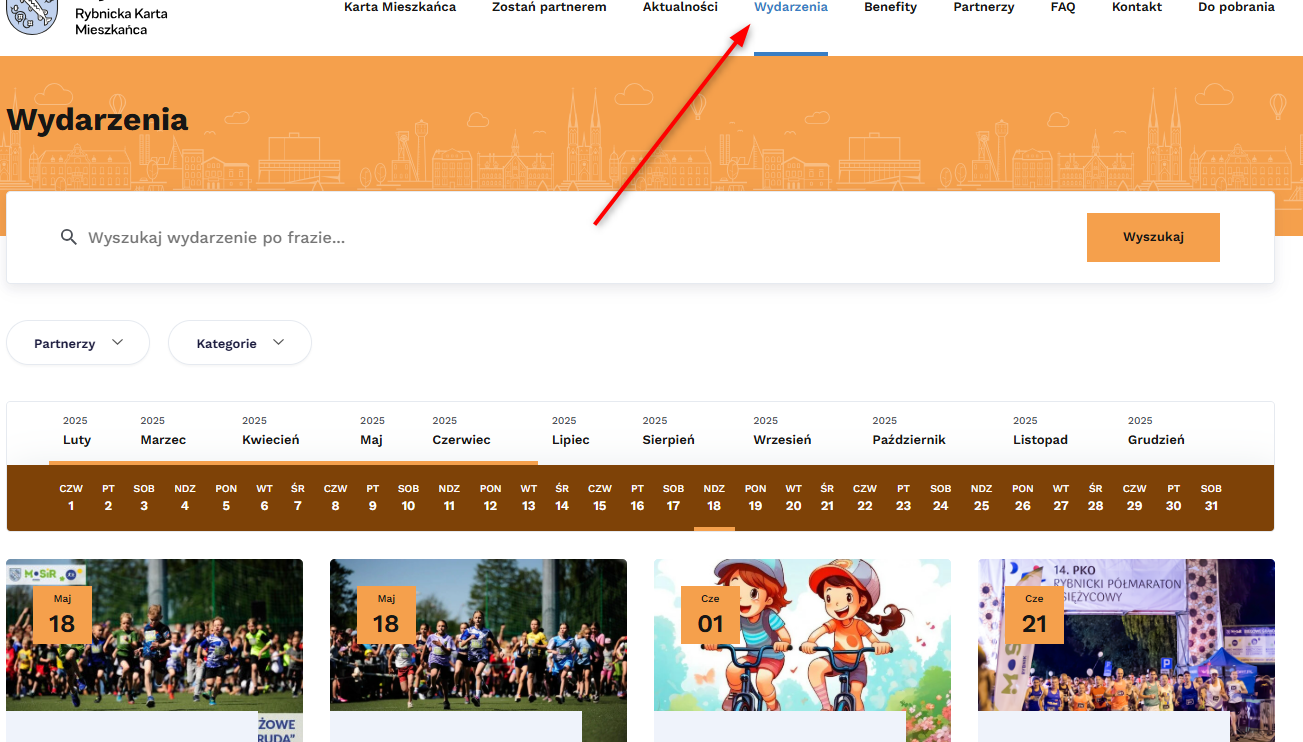Select the month Kwiecień 2025
This screenshot has width=1303, height=742.
pos(270,431)
